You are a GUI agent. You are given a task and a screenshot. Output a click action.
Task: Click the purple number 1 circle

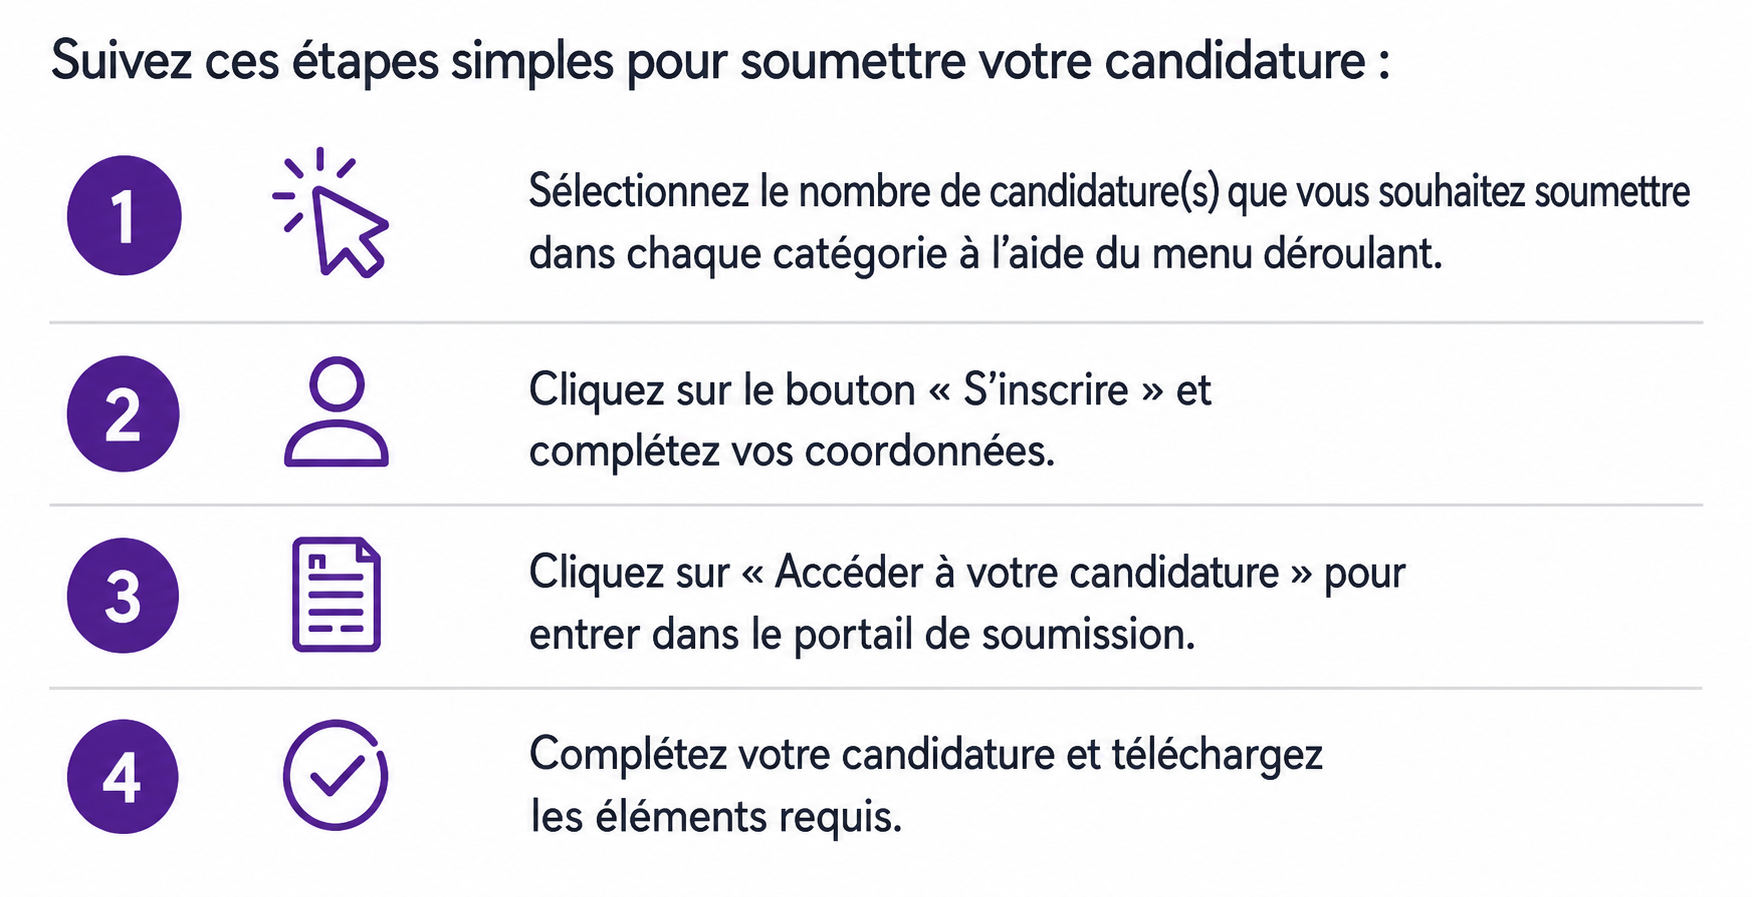tap(124, 215)
